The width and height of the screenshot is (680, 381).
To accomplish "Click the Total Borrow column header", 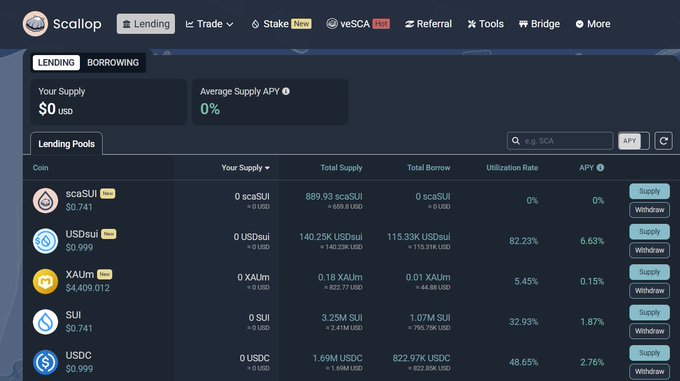I will point(428,168).
